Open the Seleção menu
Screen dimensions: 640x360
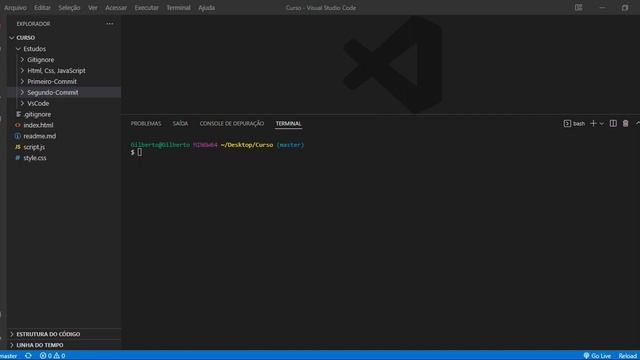pyautogui.click(x=69, y=8)
